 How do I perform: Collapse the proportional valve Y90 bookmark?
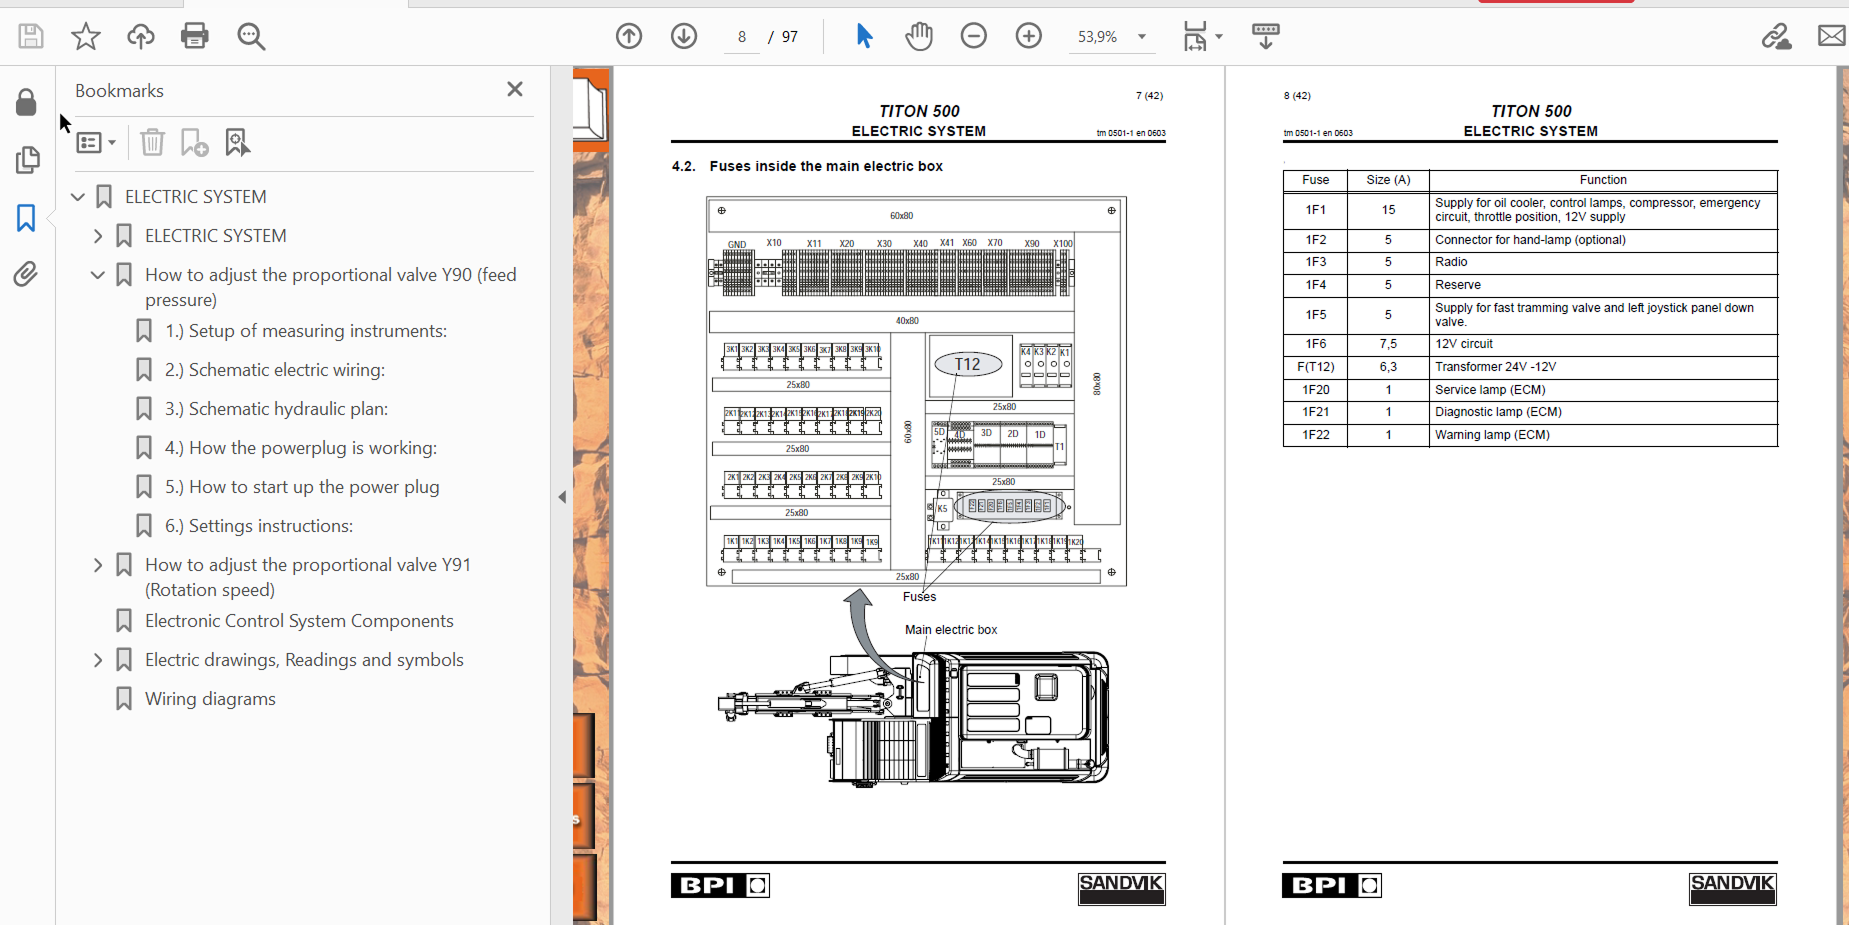click(98, 275)
